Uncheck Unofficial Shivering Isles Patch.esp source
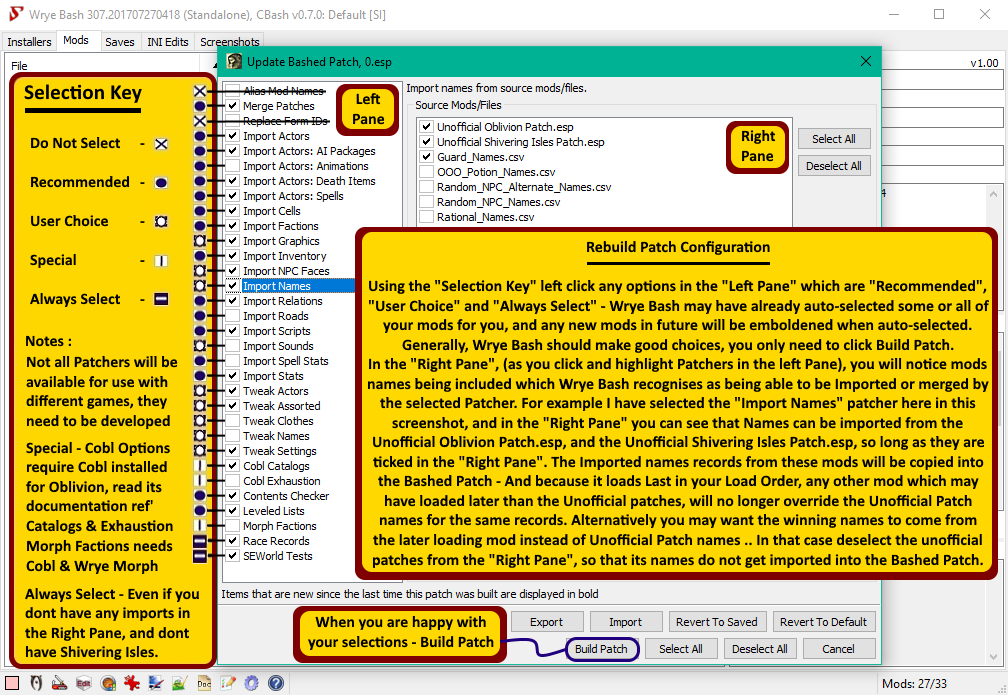Image resolution: width=1008 pixels, height=695 pixels. point(426,141)
